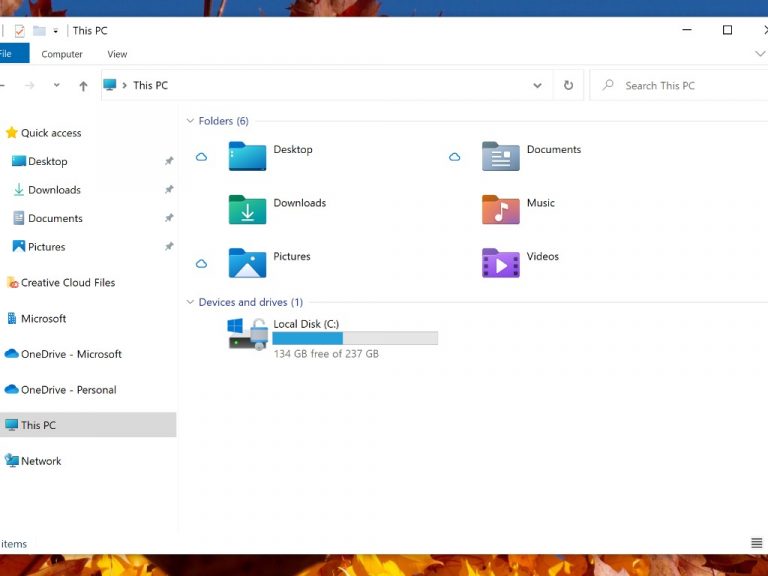The image size is (768, 576).
Task: Select Creative Cloud Files label in sidebar
Action: 68,283
